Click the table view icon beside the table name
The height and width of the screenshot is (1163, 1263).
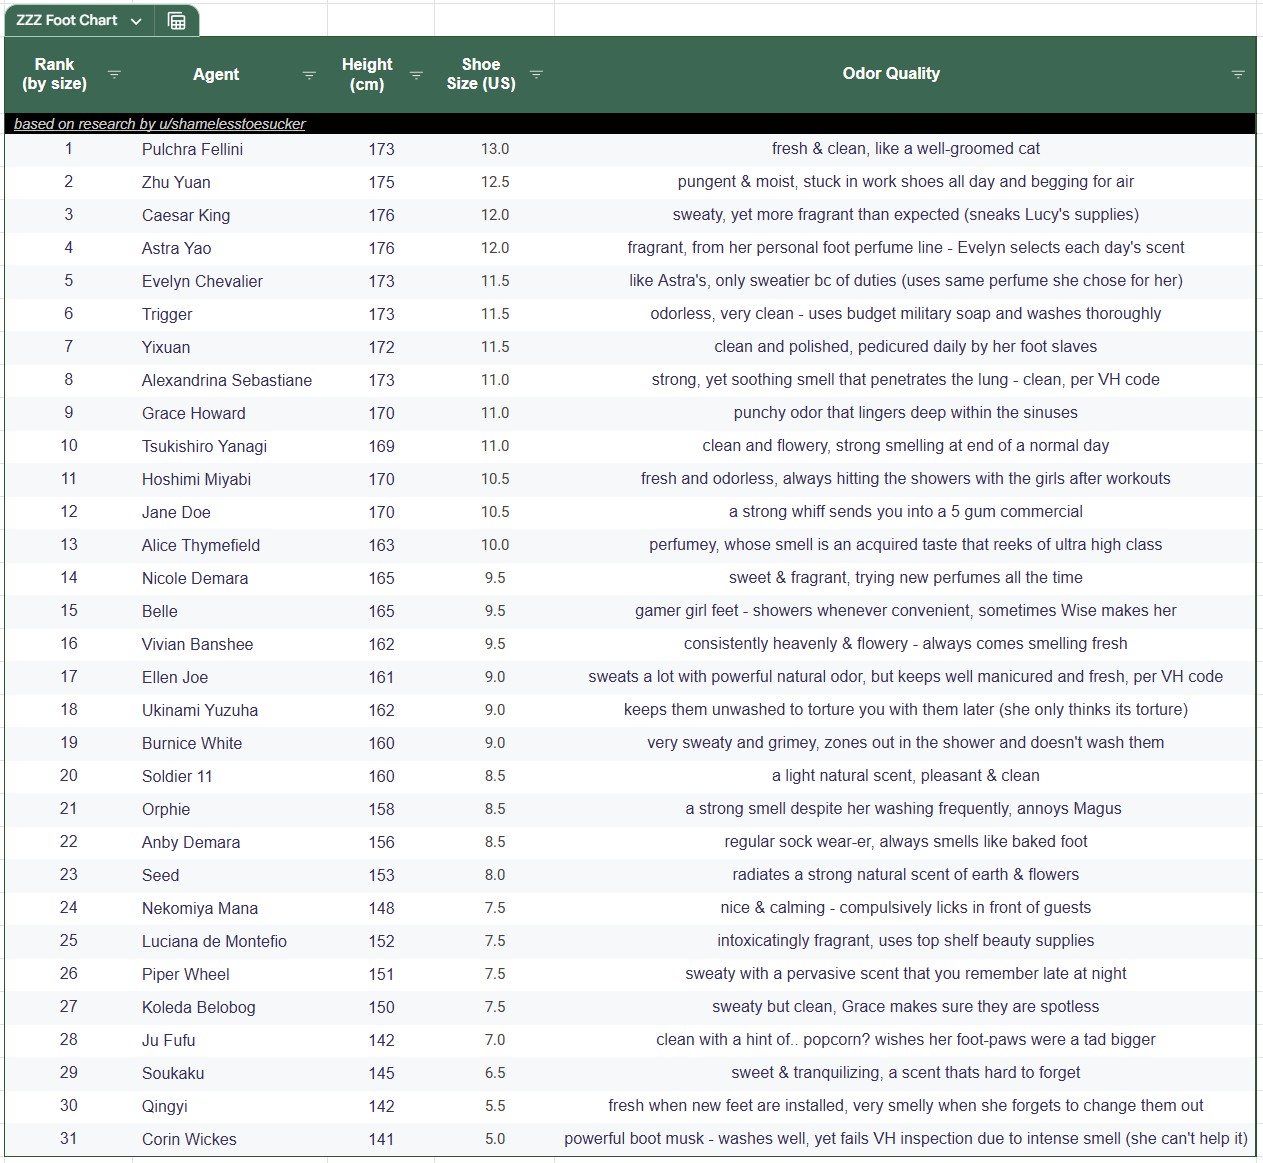(x=177, y=21)
